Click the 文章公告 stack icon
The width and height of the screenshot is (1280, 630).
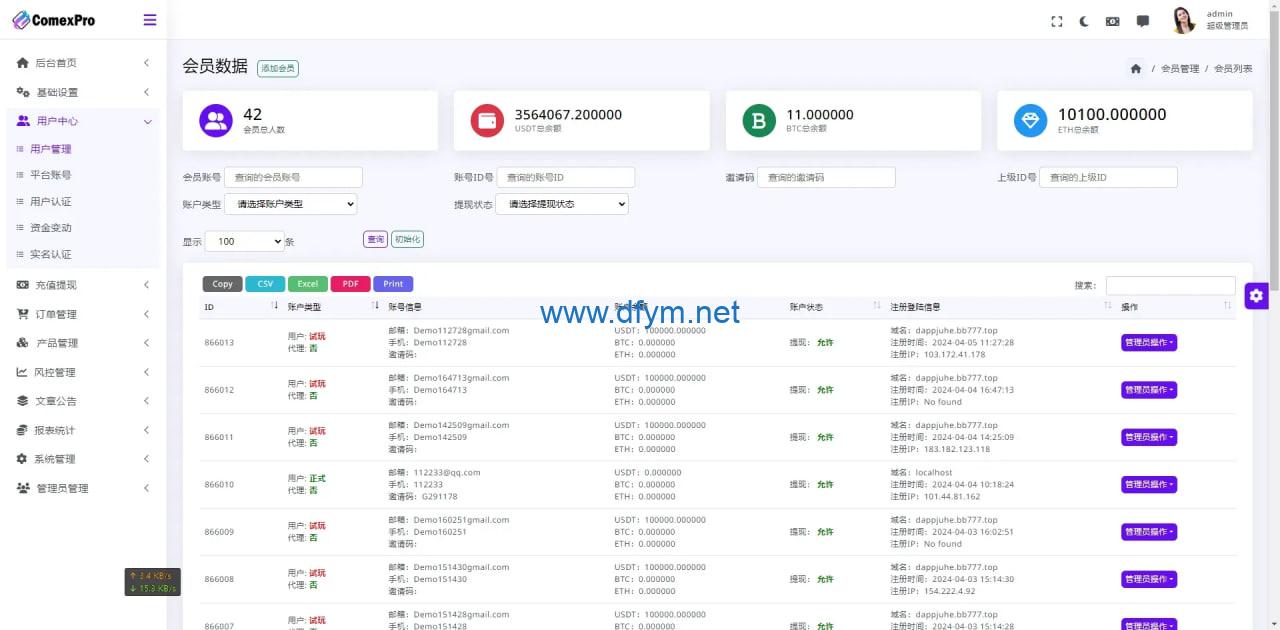[x=23, y=401]
